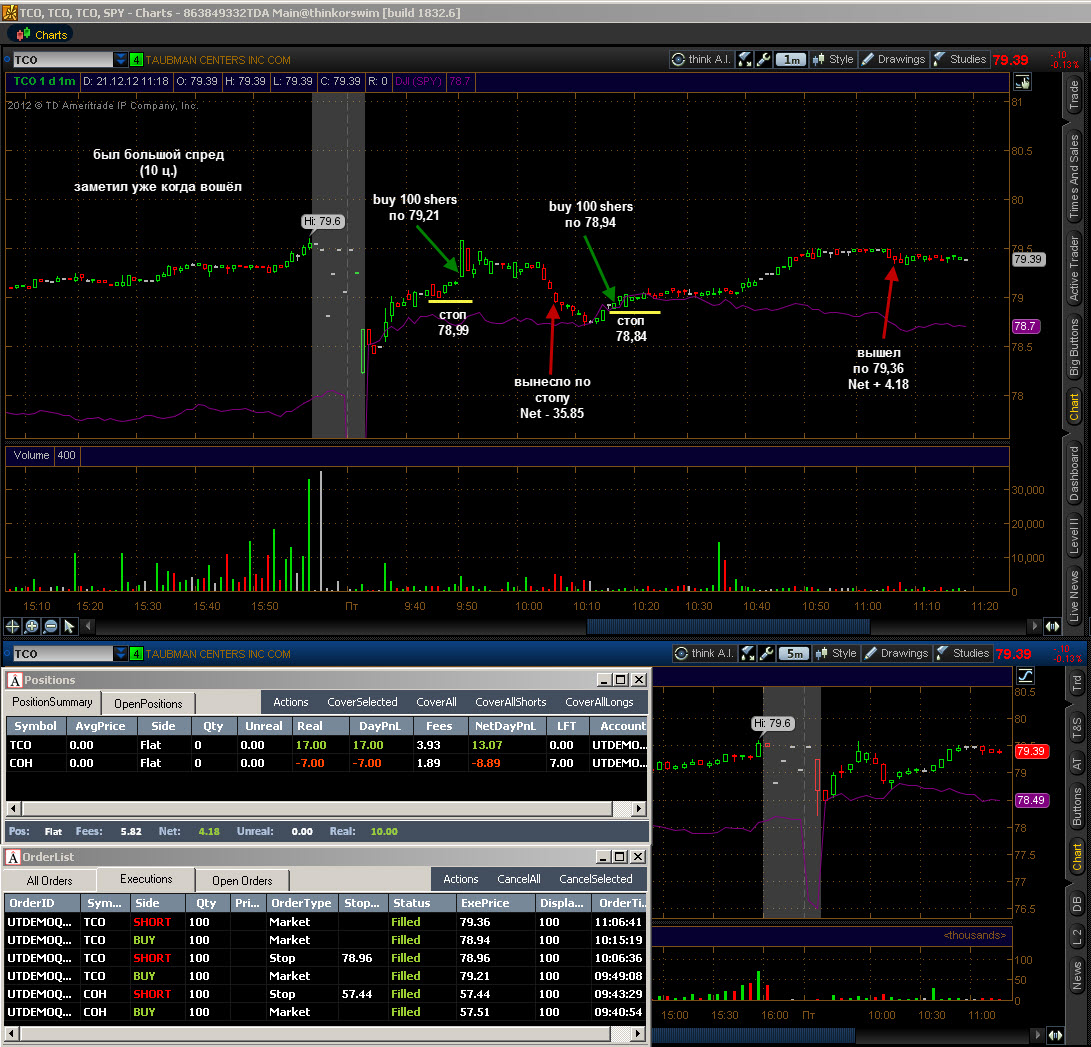Click the chart time axis scrollbar thumb
1091x1047 pixels.
tap(728, 626)
